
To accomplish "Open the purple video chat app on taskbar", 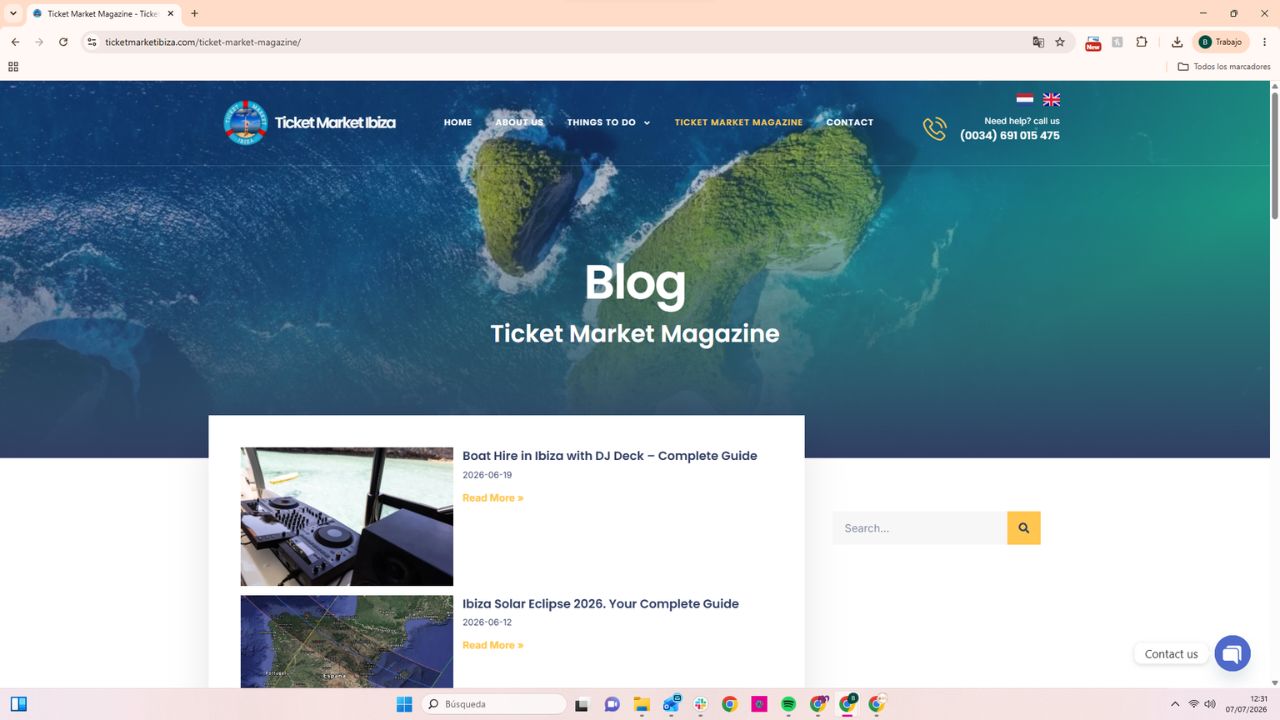I will tap(612, 704).
